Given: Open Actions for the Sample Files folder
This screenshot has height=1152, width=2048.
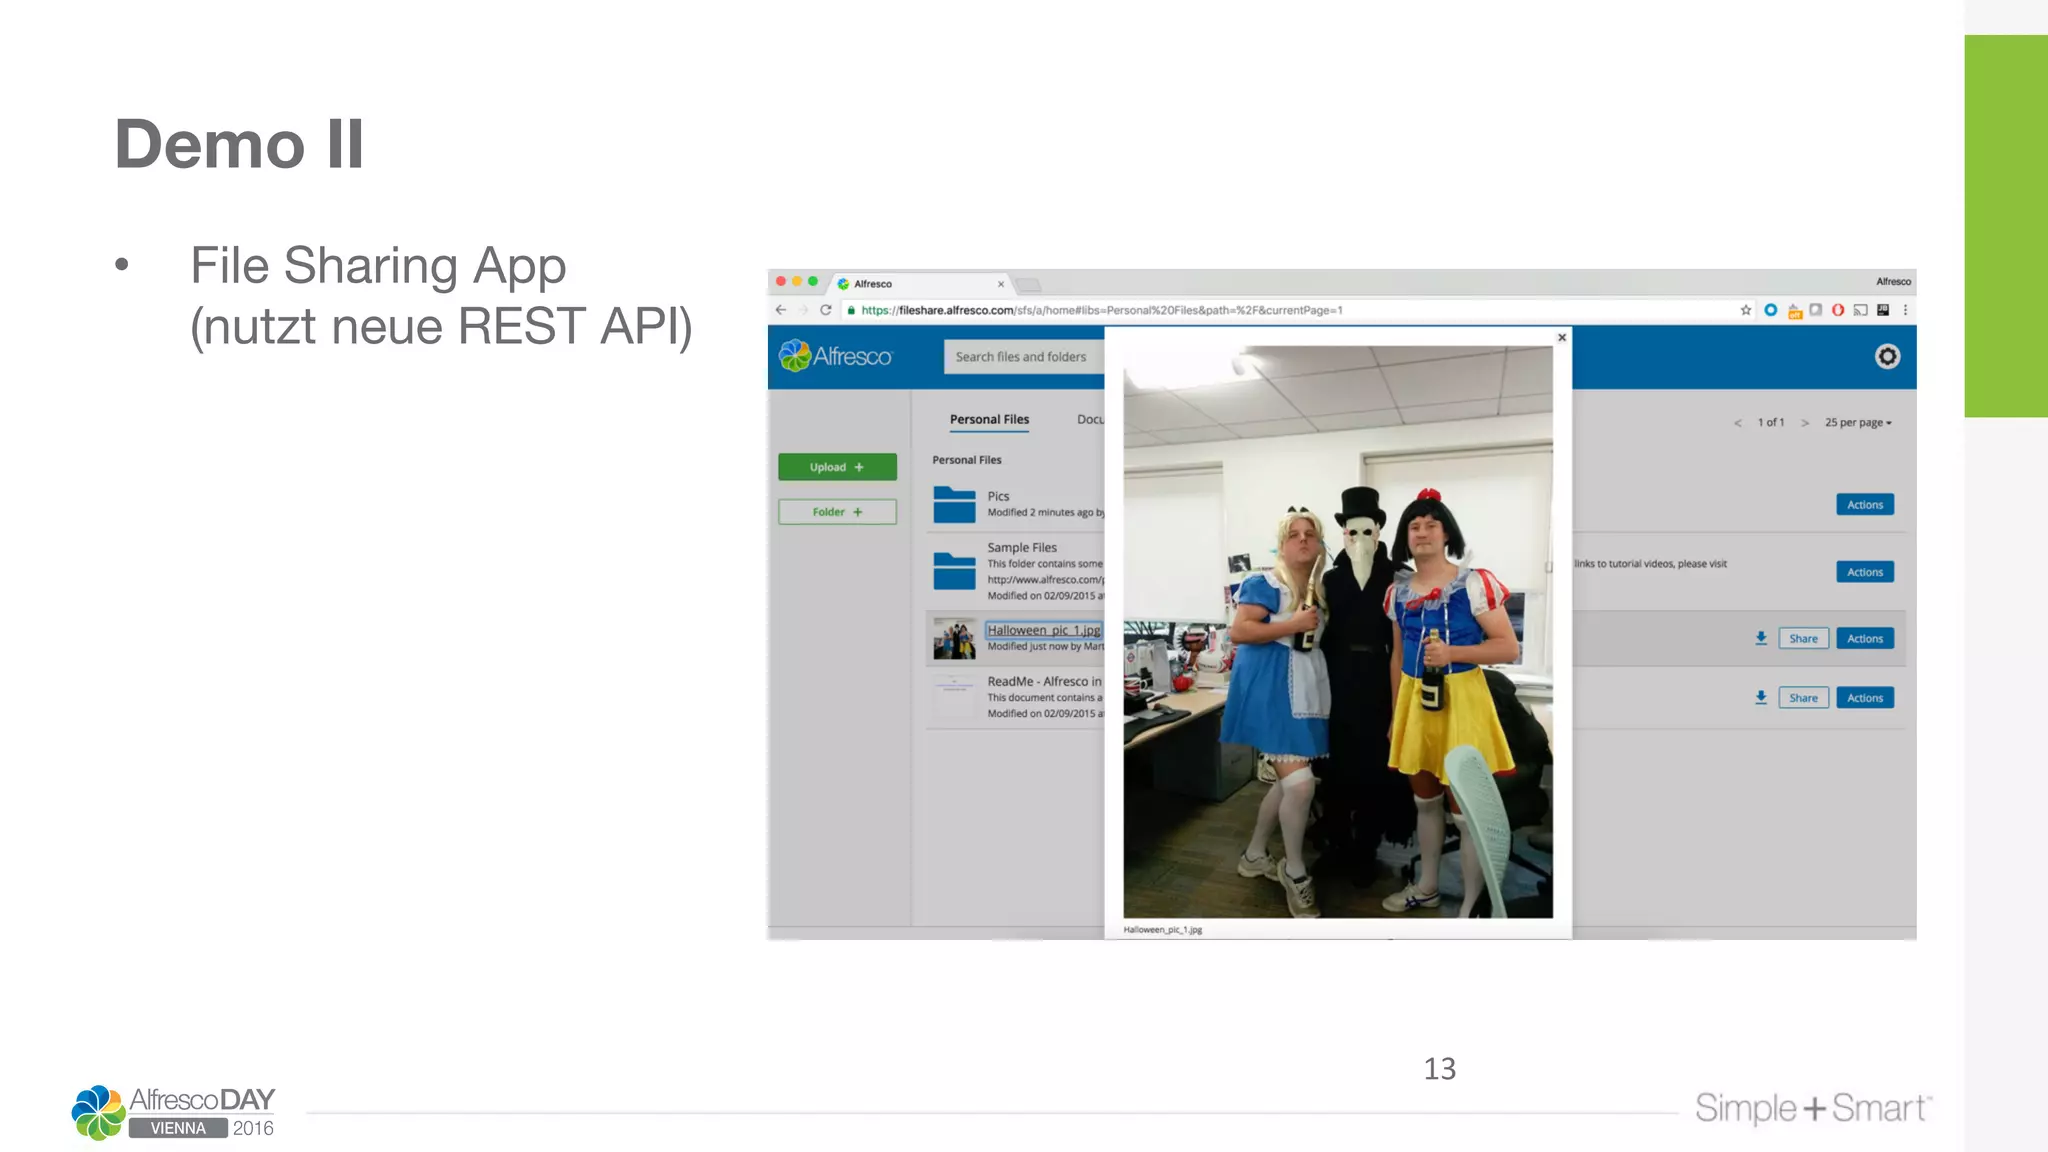Looking at the screenshot, I should point(1865,572).
